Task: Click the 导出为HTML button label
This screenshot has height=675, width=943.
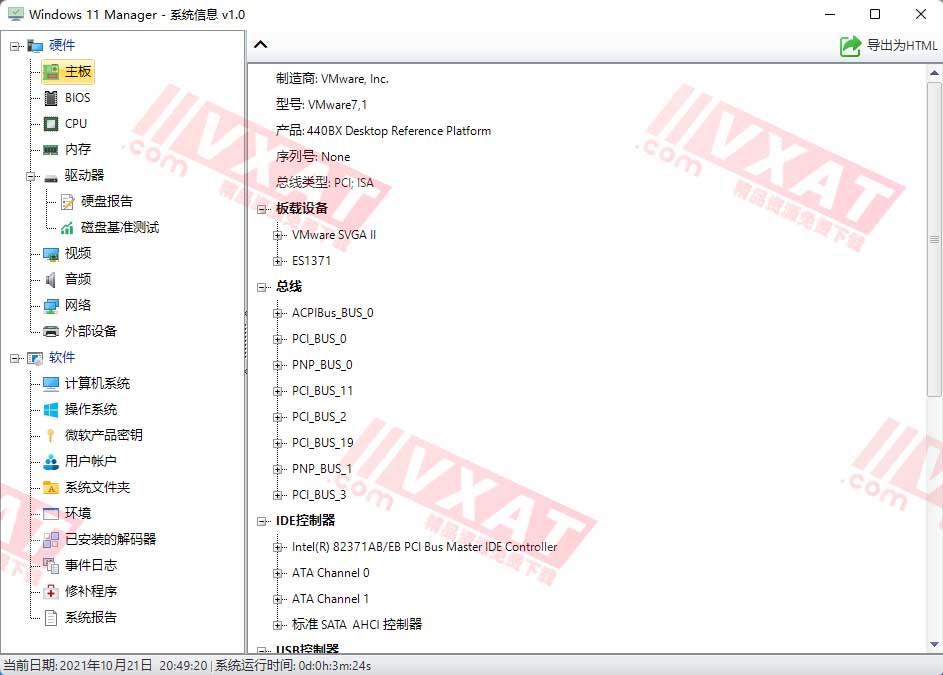Action: (x=902, y=46)
